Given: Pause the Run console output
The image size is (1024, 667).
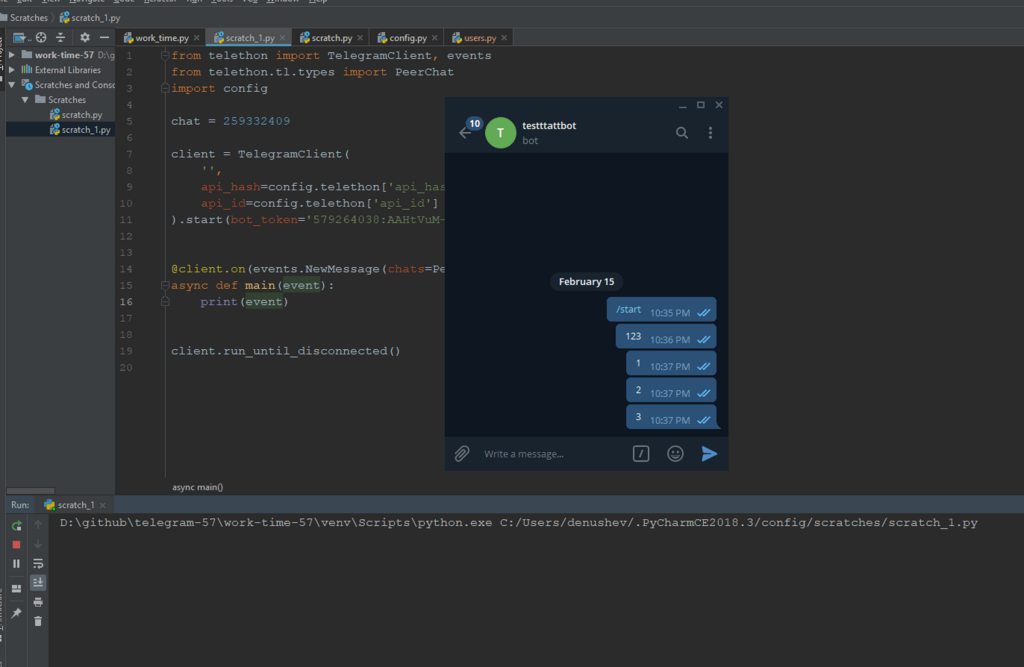Looking at the screenshot, I should click(16, 563).
